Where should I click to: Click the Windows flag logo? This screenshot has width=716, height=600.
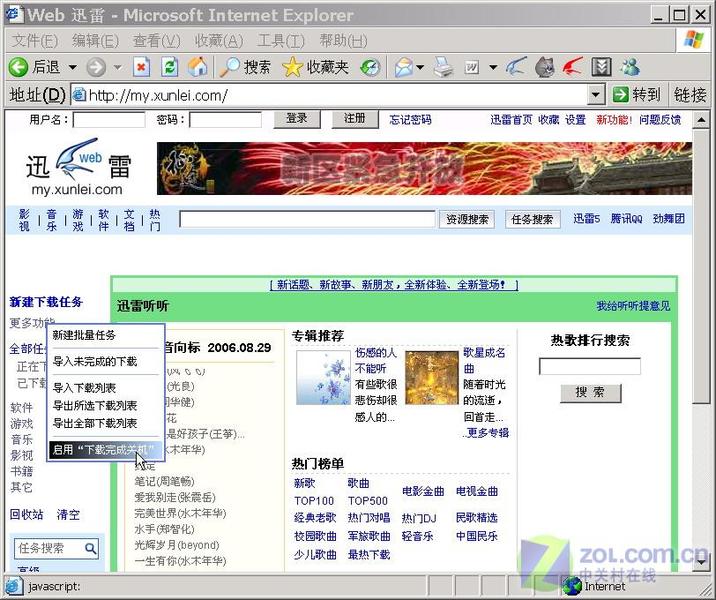[x=694, y=40]
